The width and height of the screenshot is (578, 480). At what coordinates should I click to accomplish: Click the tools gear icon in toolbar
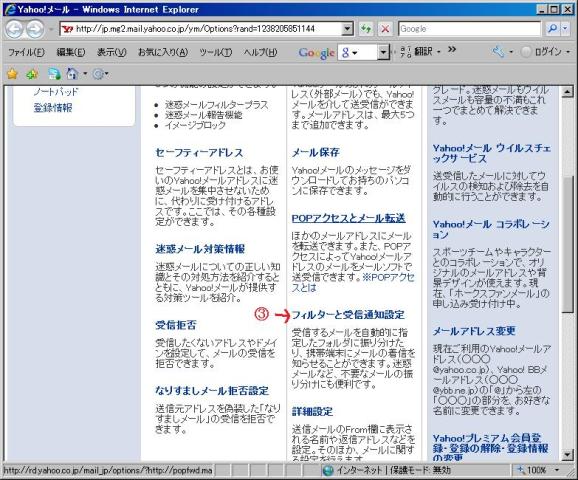coord(98,74)
